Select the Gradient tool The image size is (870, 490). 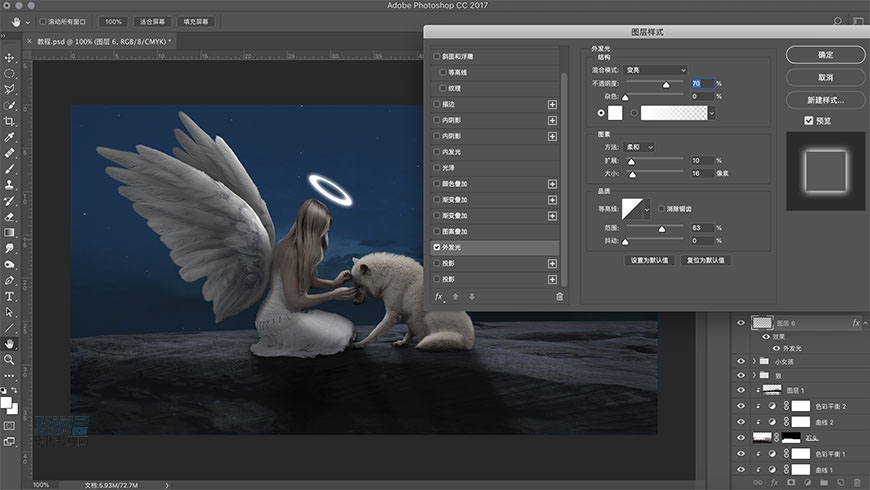pyautogui.click(x=9, y=233)
